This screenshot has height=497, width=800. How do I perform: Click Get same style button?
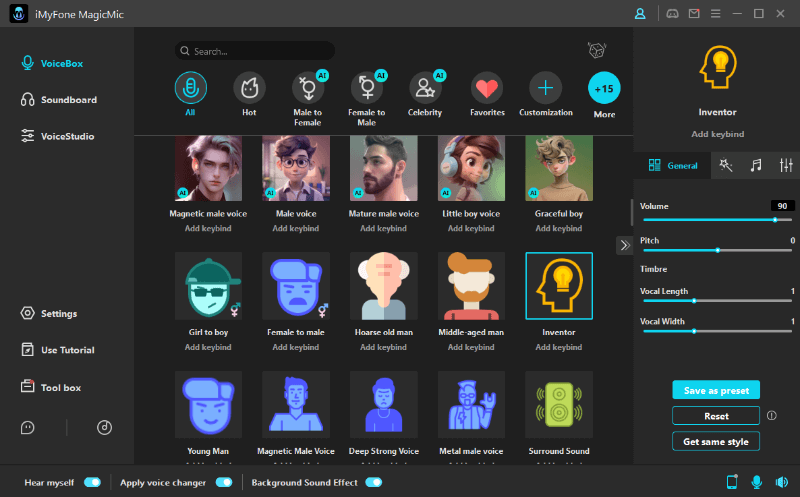[716, 441]
